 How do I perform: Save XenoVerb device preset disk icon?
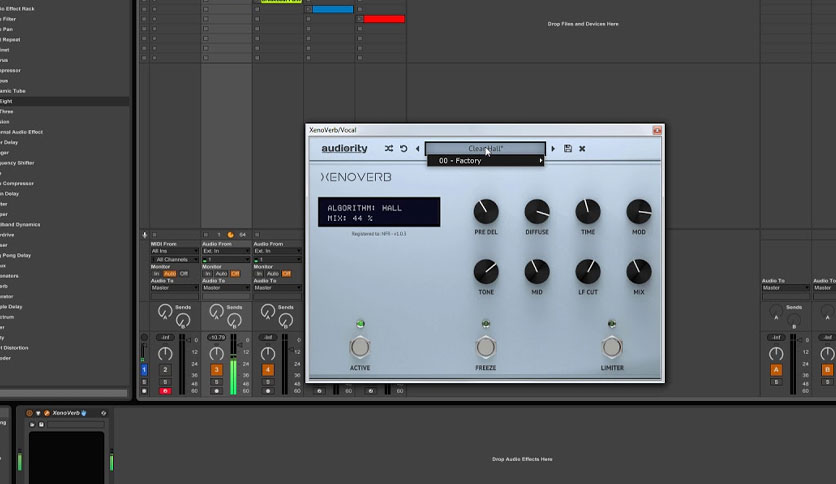coord(41,425)
